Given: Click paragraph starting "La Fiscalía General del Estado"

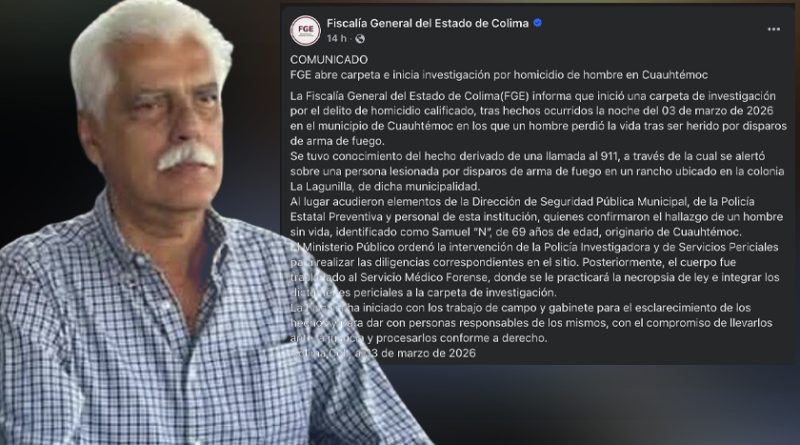Looking at the screenshot, I should (538, 118).
